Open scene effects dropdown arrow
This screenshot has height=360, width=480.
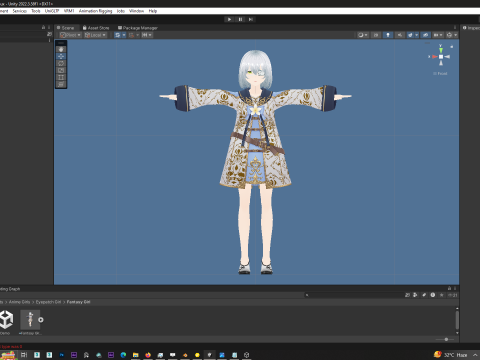[417, 35]
